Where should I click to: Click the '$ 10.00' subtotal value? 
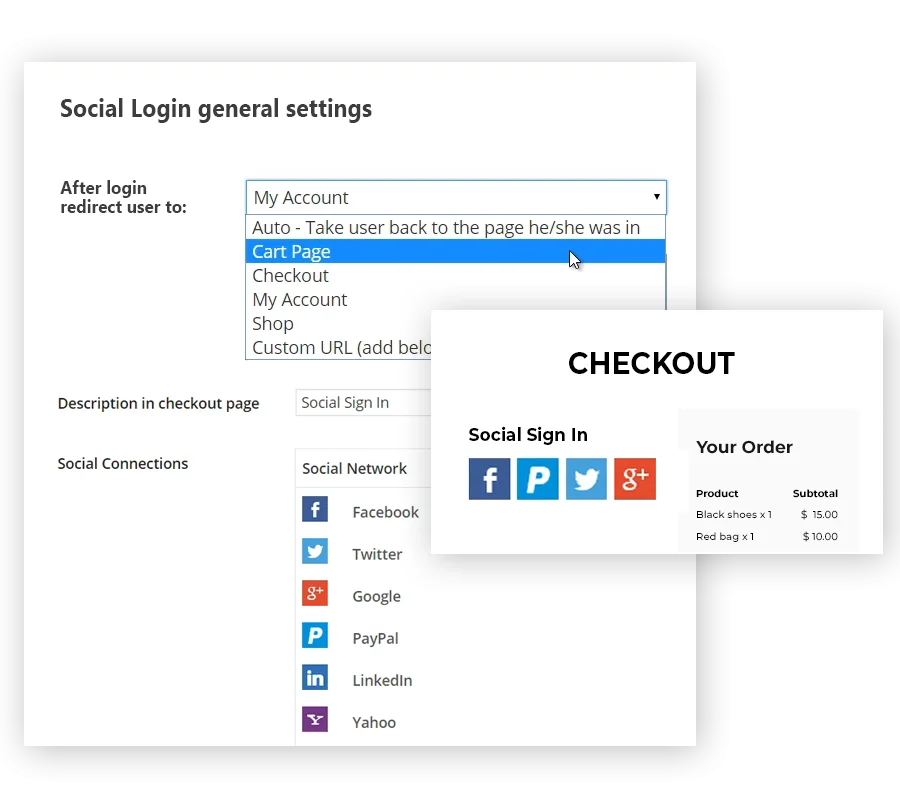point(820,536)
